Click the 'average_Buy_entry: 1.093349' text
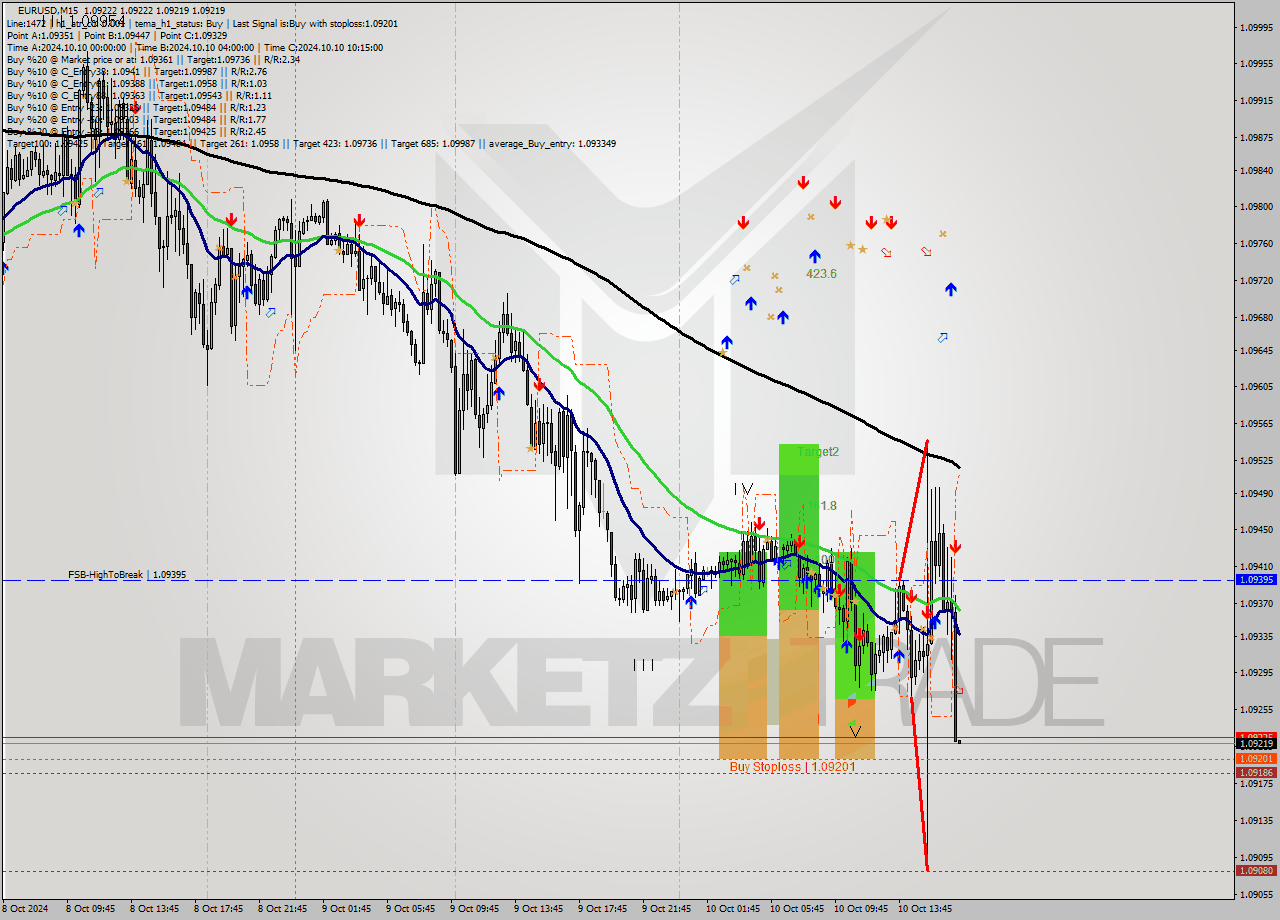This screenshot has height=920, width=1280. pos(552,143)
